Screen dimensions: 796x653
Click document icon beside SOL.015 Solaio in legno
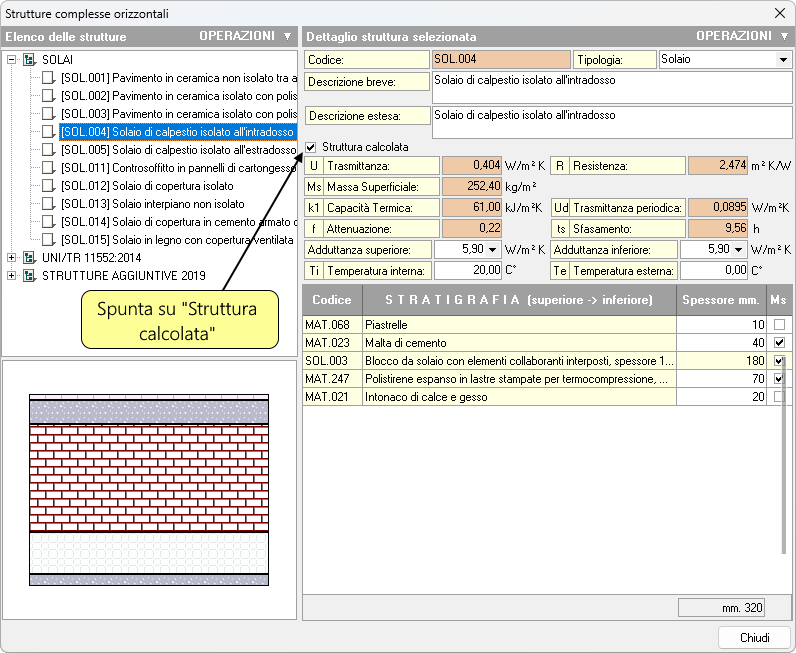[x=48, y=240]
